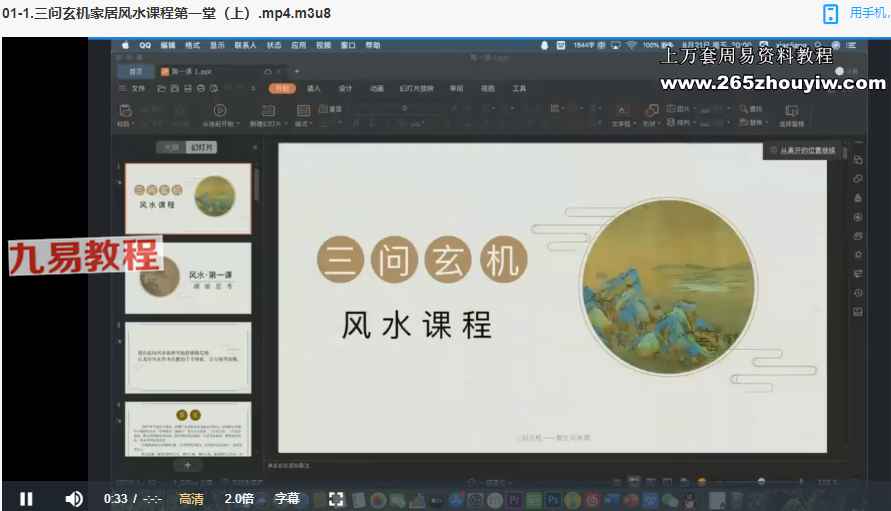Open the 文本框 text box dropdown
Image resolution: width=891 pixels, height=511 pixels.
[x=622, y=123]
